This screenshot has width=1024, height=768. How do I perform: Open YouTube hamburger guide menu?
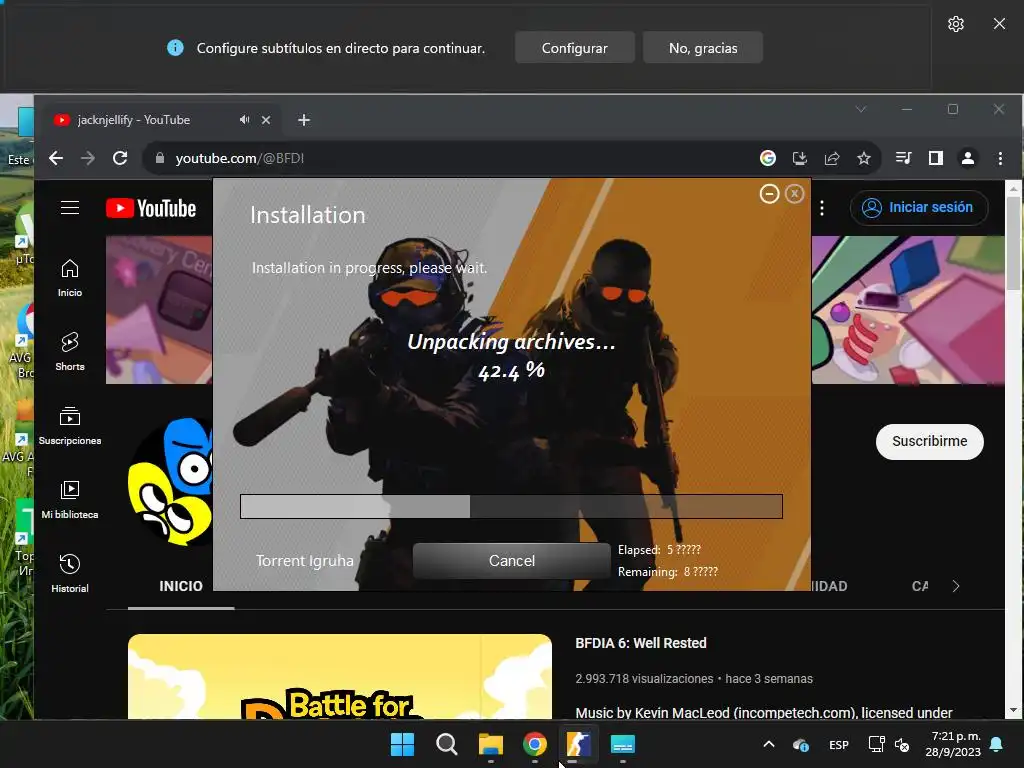click(70, 208)
